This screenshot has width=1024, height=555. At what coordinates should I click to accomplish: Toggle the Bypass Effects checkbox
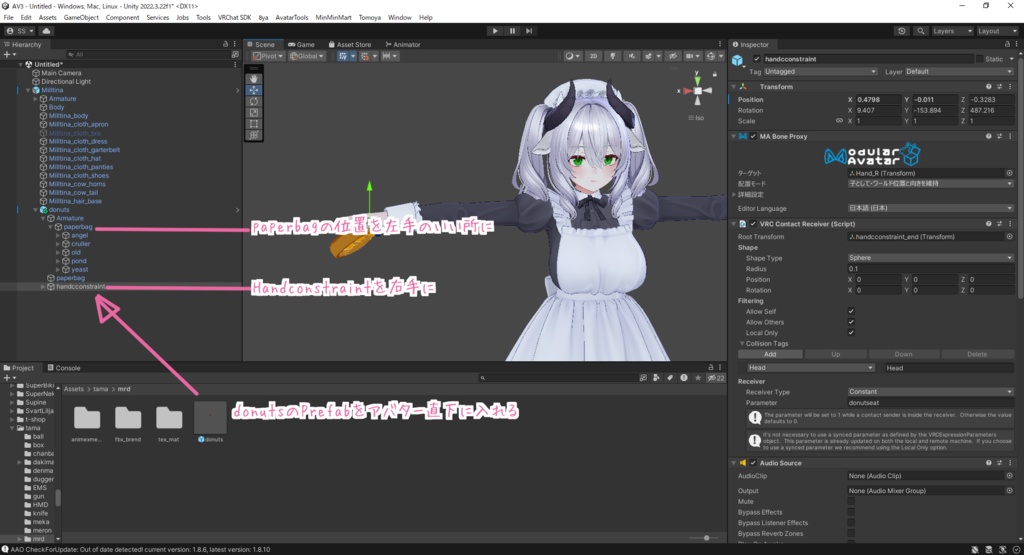851,512
